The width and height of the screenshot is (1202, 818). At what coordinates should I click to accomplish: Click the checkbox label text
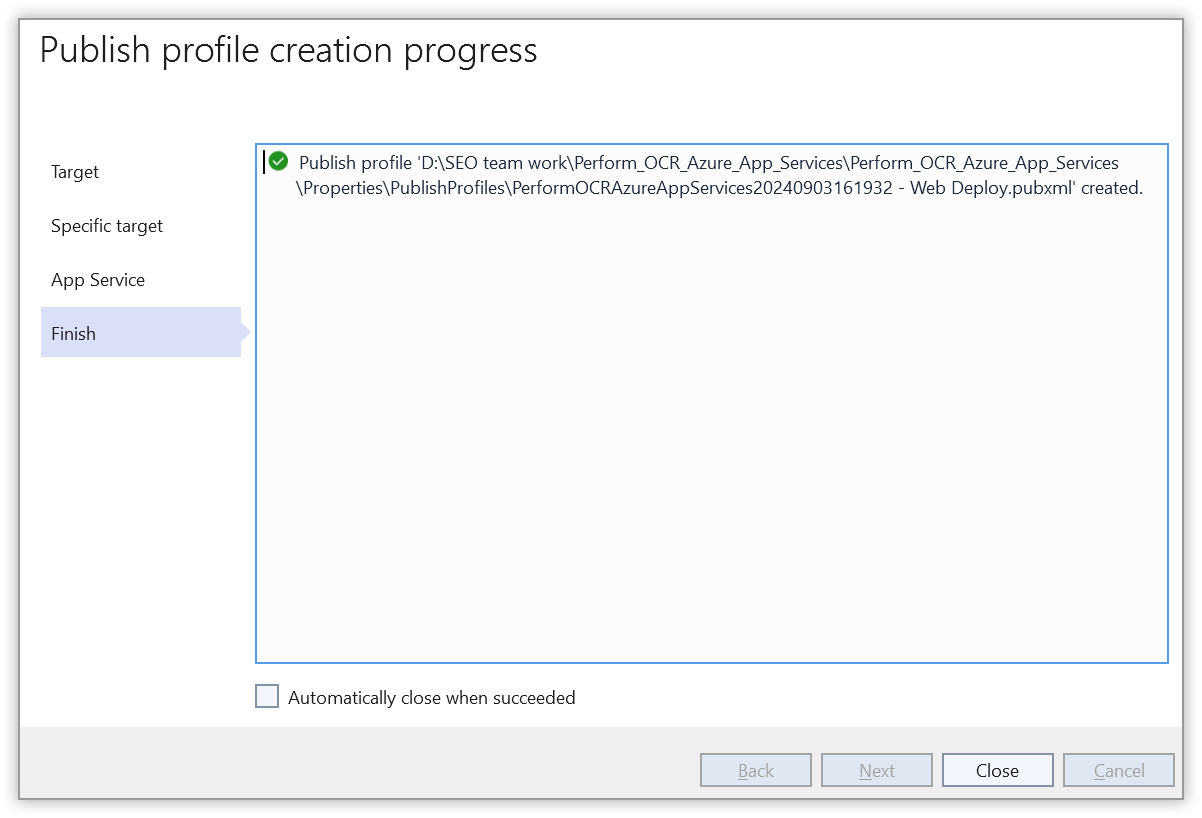431,697
